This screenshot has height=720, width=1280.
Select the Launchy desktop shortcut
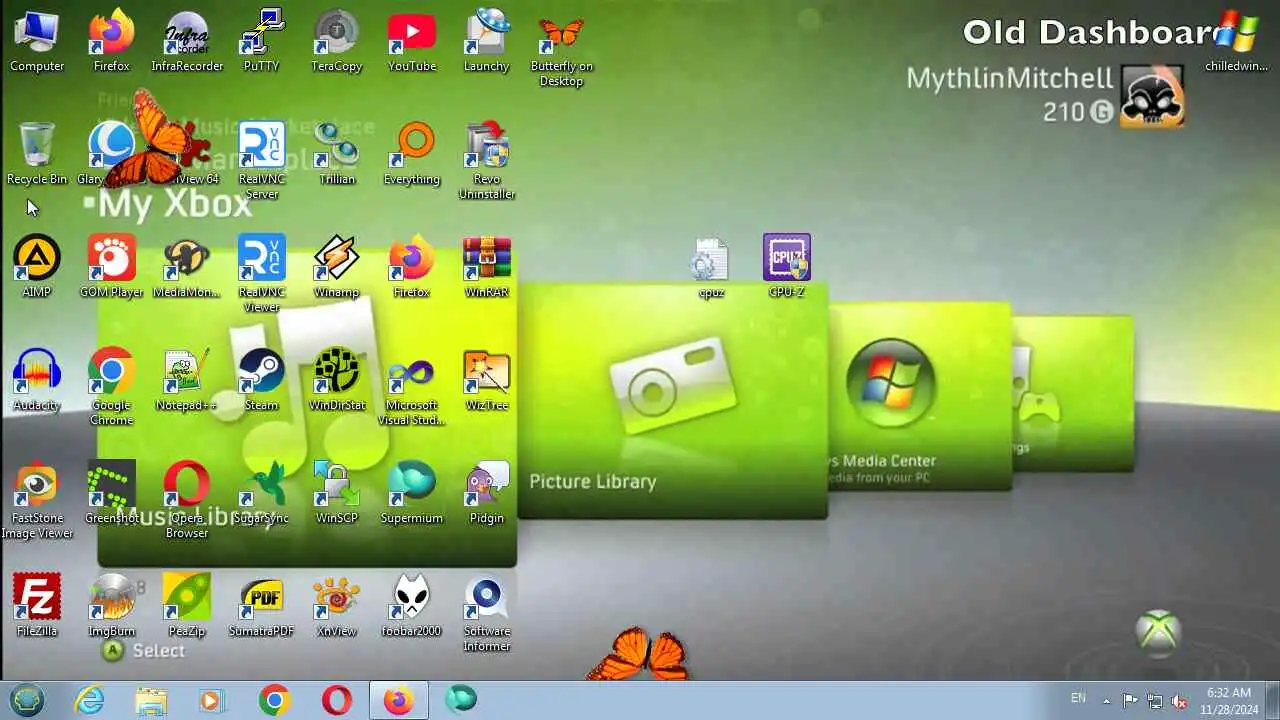tap(486, 41)
